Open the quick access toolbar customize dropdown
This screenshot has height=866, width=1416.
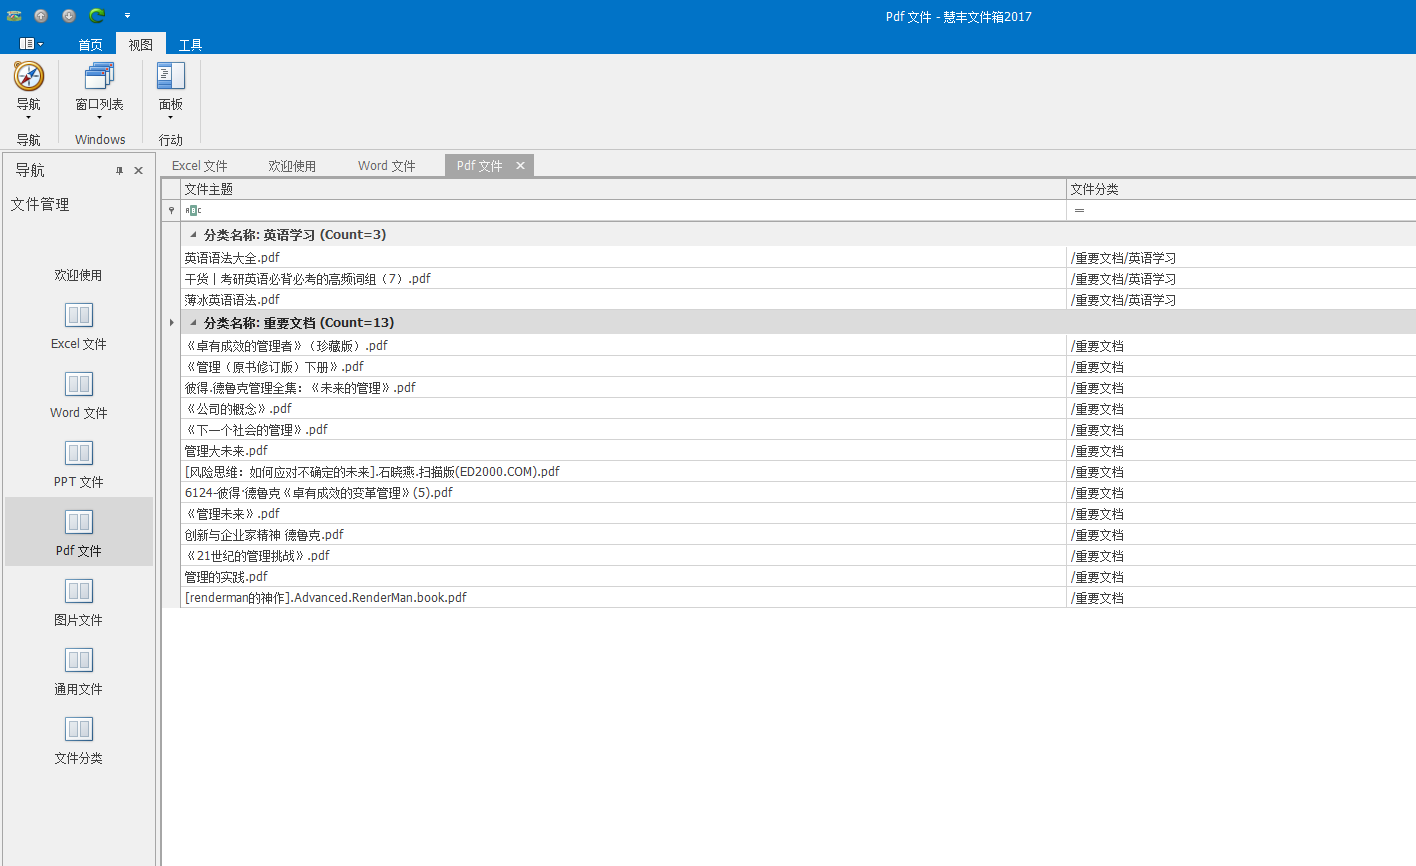[127, 16]
